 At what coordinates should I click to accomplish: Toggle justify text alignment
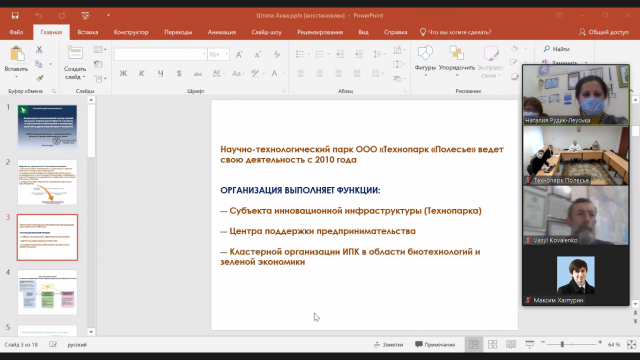(357, 73)
